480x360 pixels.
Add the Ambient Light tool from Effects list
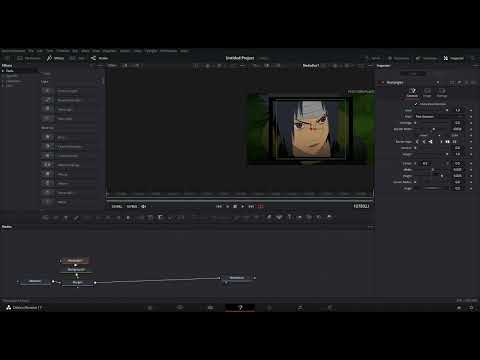point(68,91)
